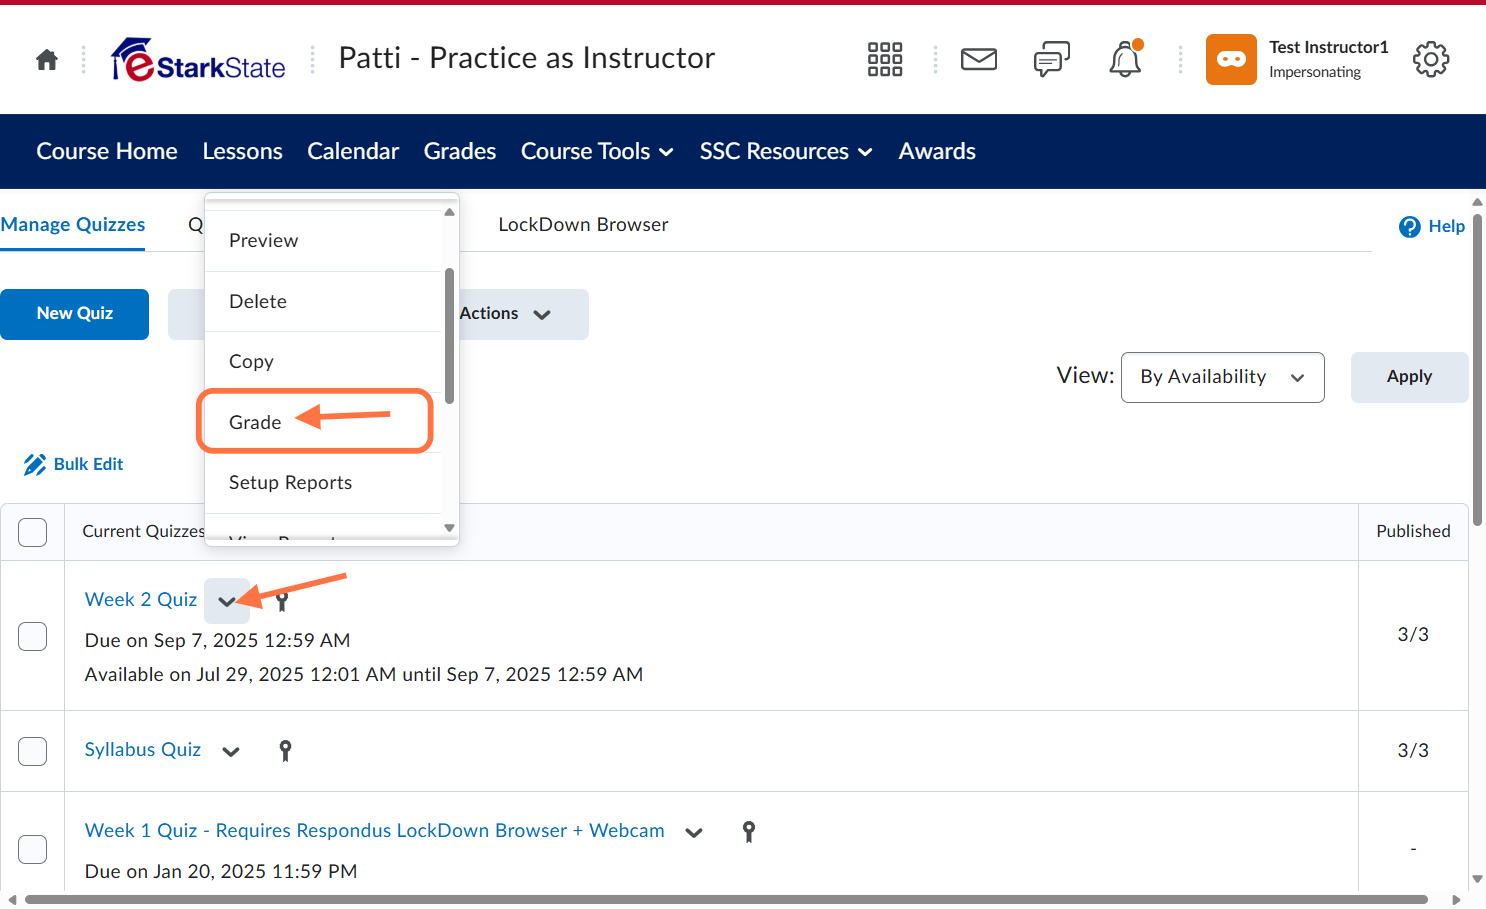The height and width of the screenshot is (909, 1486).
Task: Switch to the LockDown Browser tab
Action: pyautogui.click(x=583, y=225)
